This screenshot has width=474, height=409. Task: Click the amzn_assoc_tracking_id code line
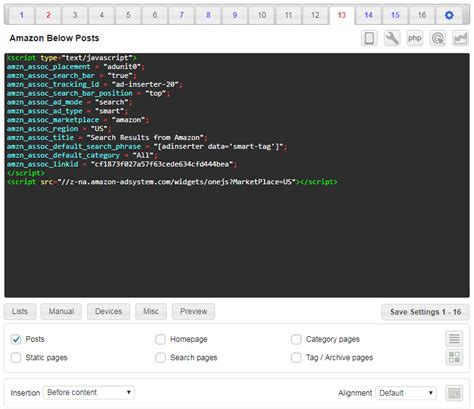[x=94, y=84]
